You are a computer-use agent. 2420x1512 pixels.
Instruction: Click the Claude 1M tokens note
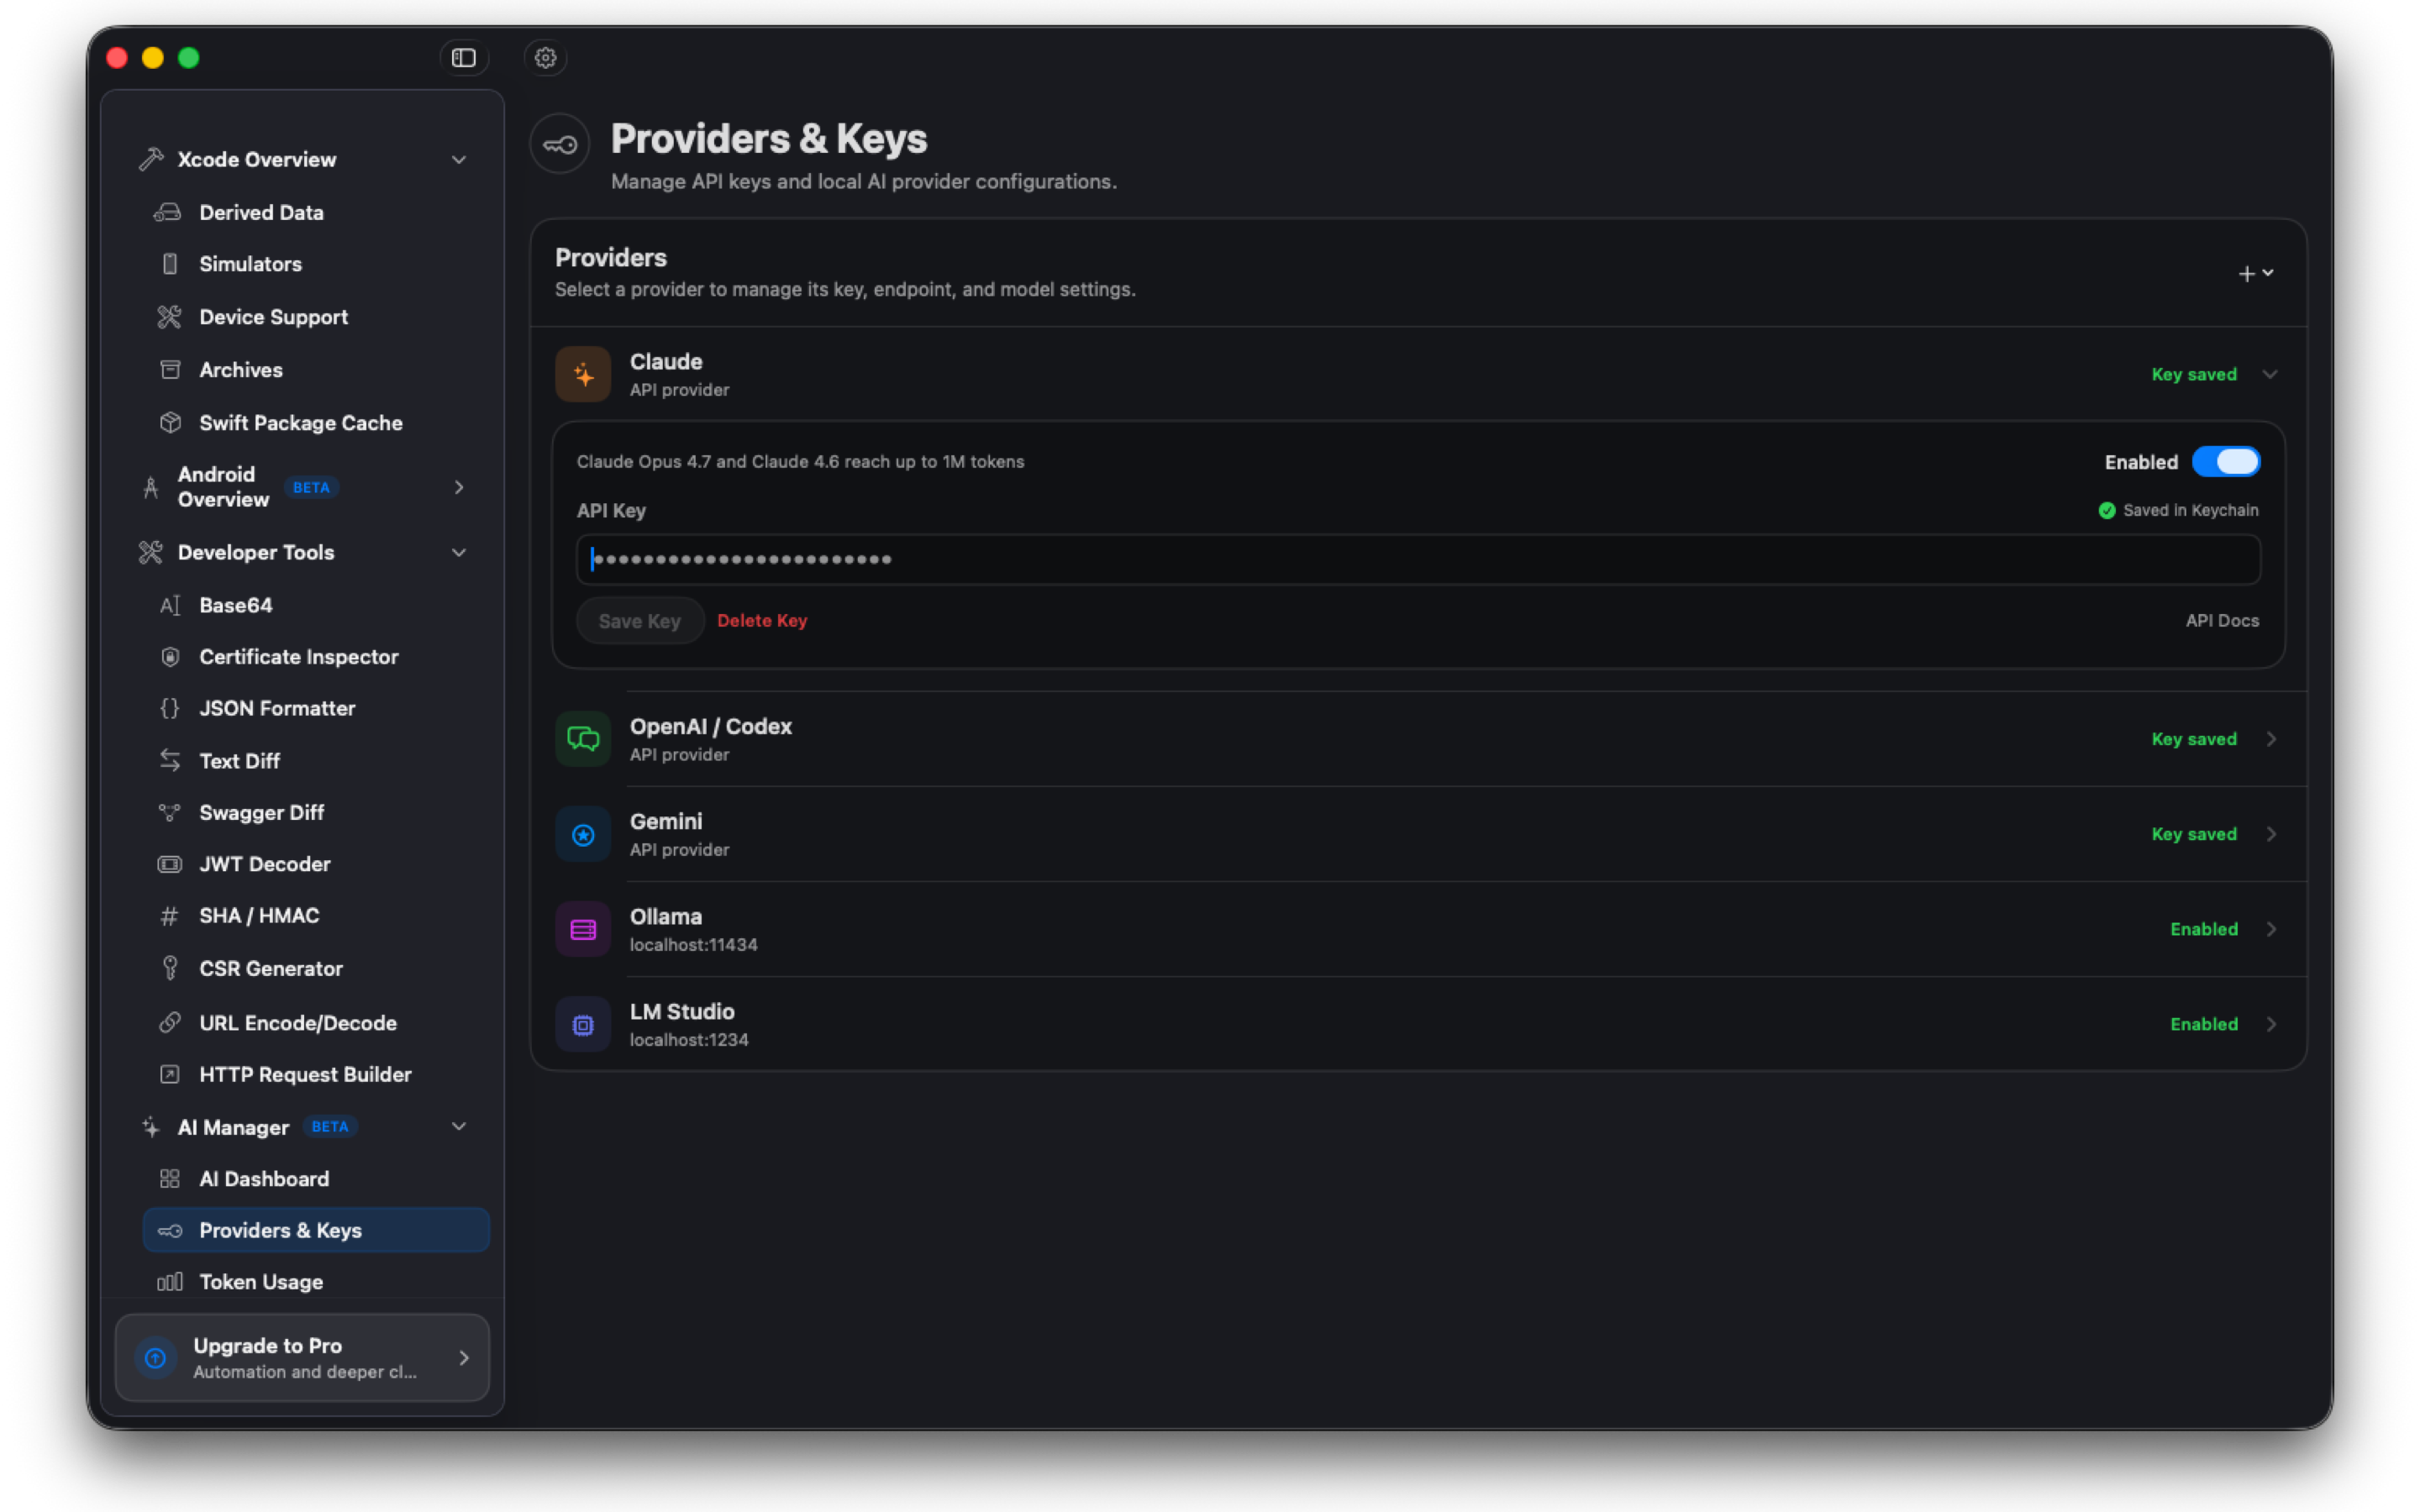(x=800, y=462)
